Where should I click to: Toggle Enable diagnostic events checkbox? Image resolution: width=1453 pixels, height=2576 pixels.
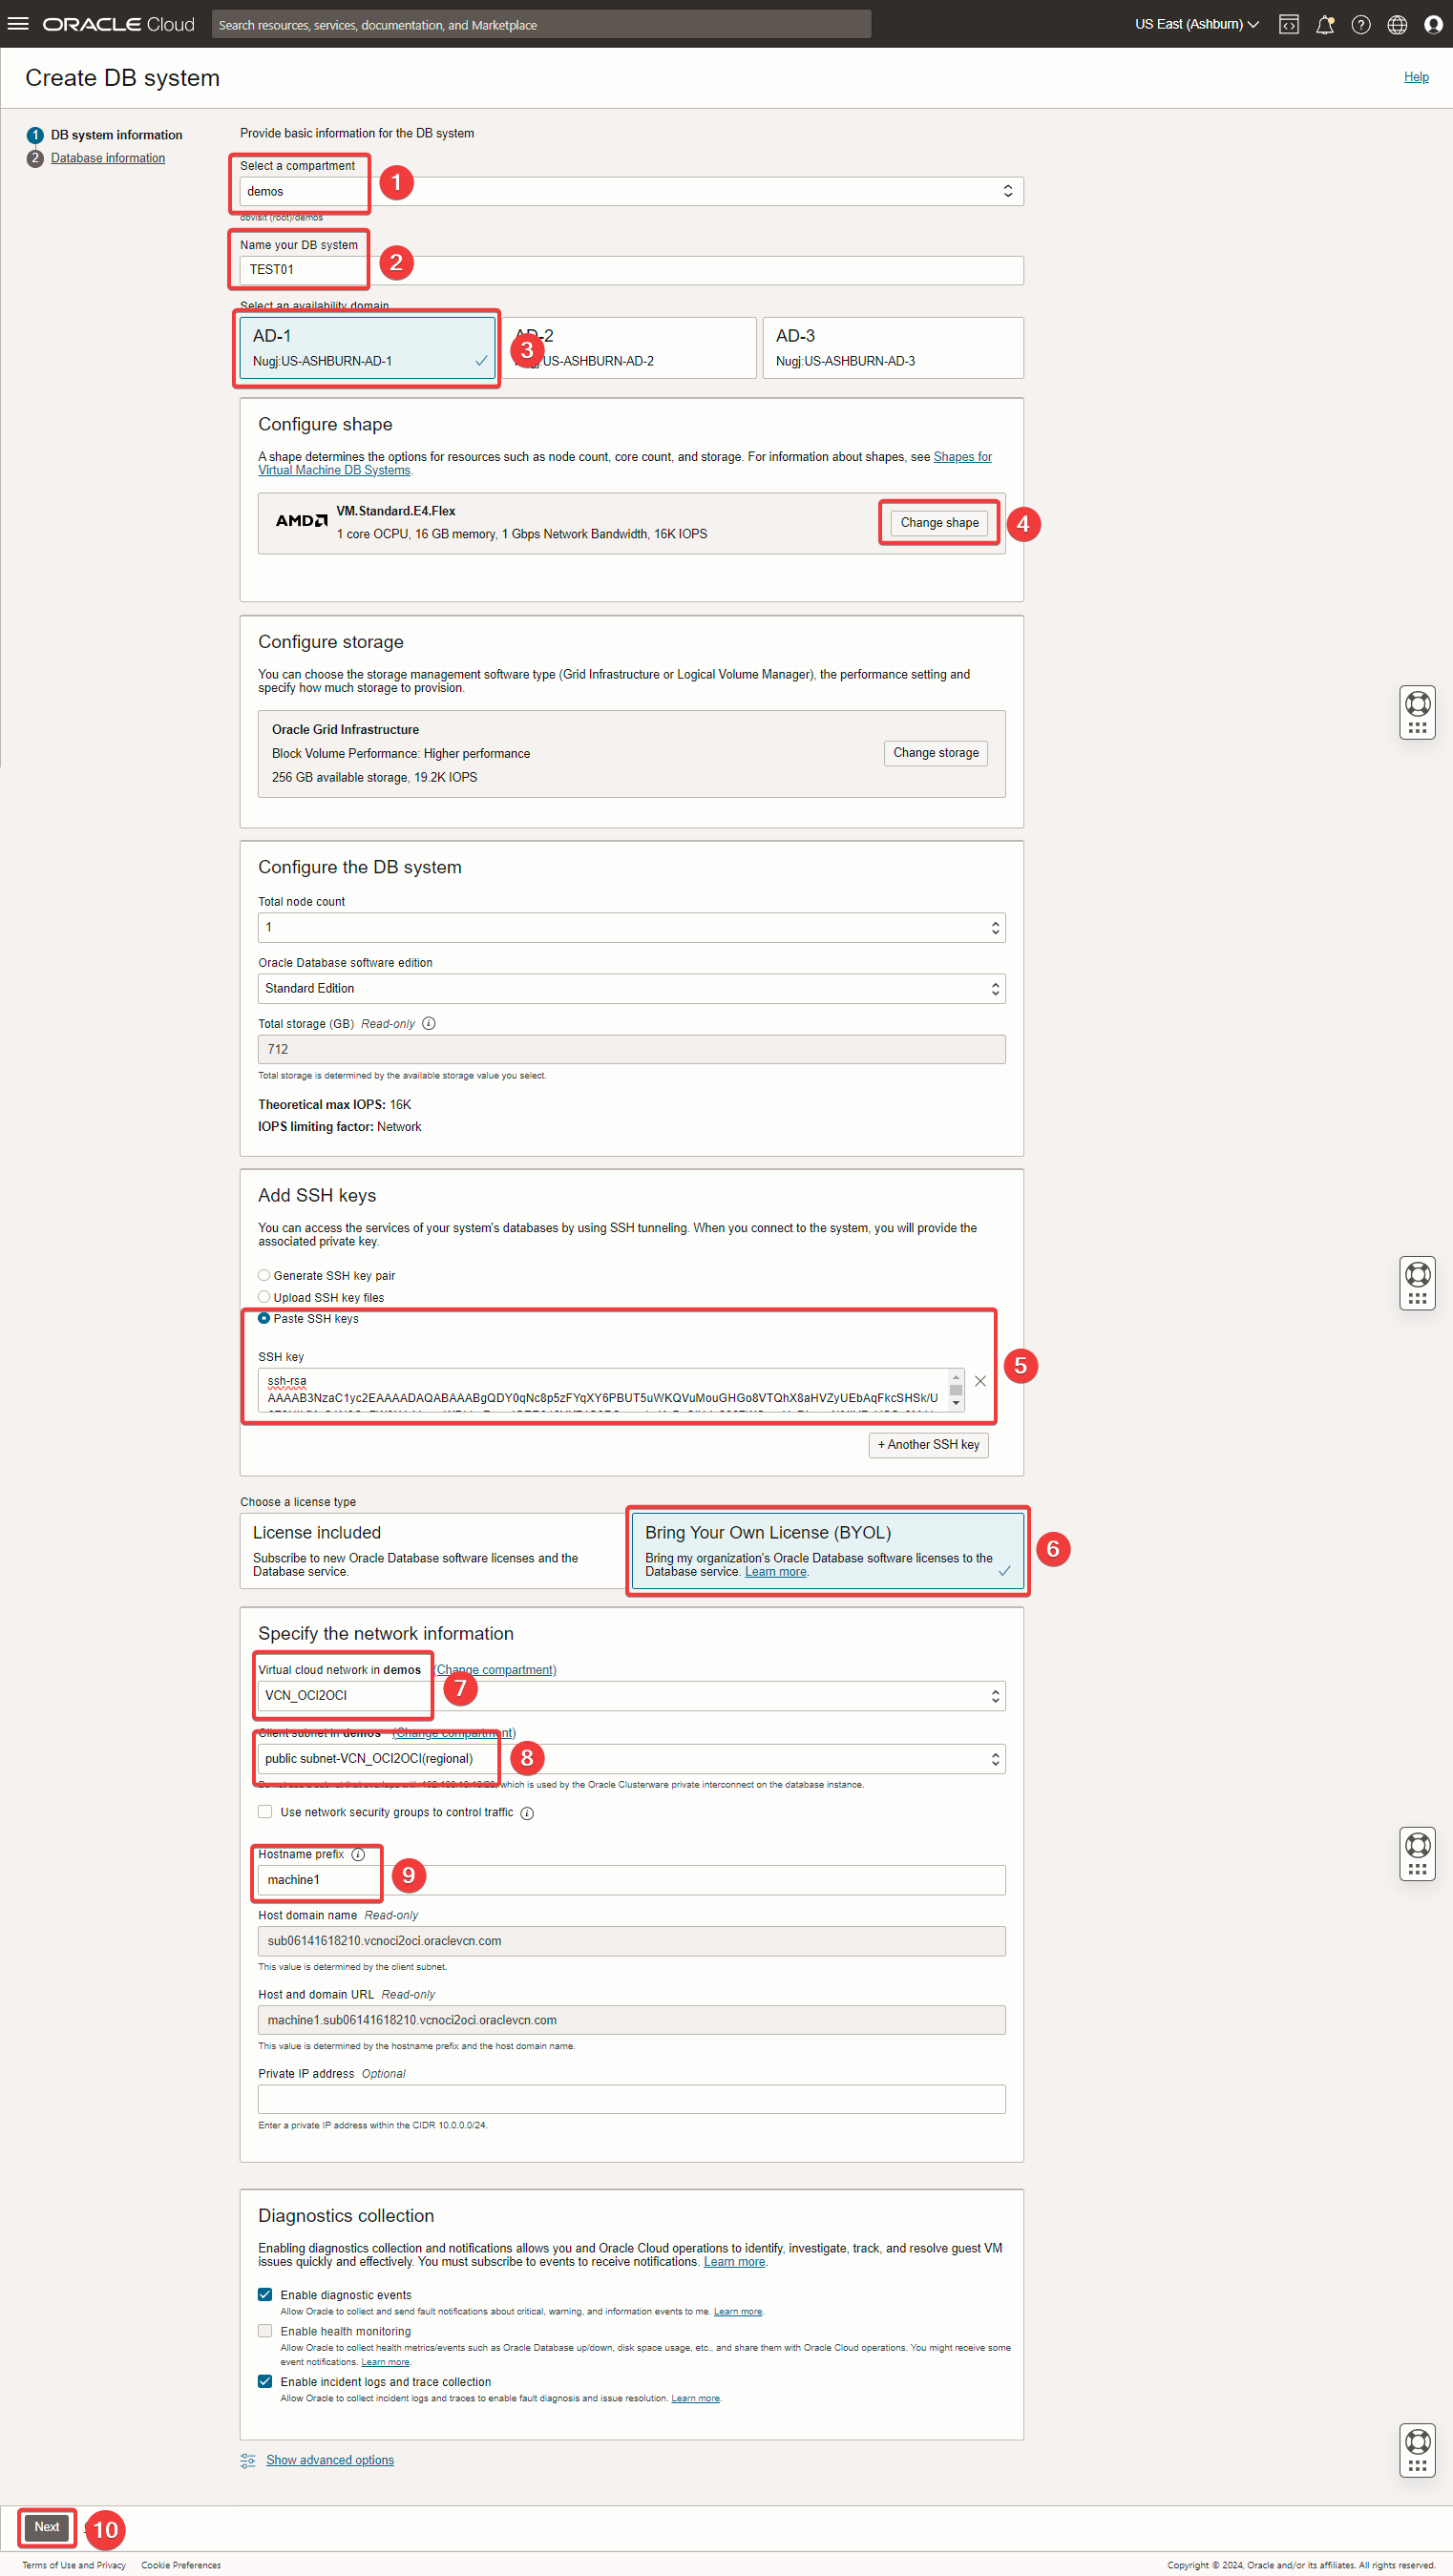[265, 2294]
